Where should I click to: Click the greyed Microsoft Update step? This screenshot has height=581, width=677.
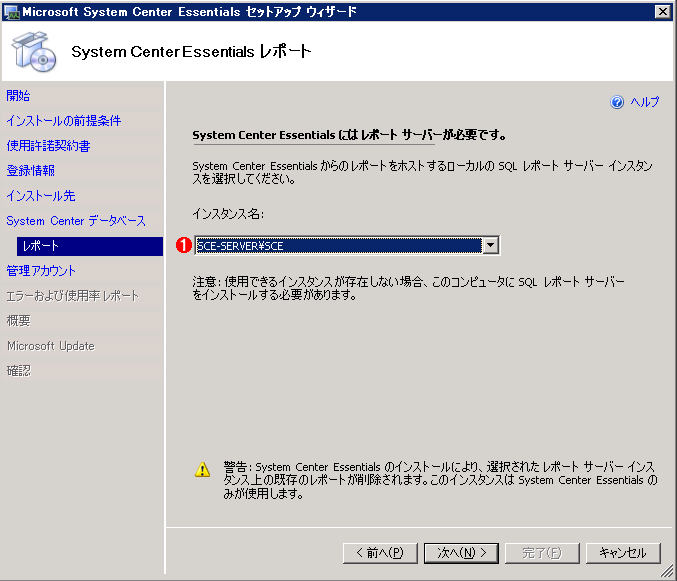click(51, 346)
